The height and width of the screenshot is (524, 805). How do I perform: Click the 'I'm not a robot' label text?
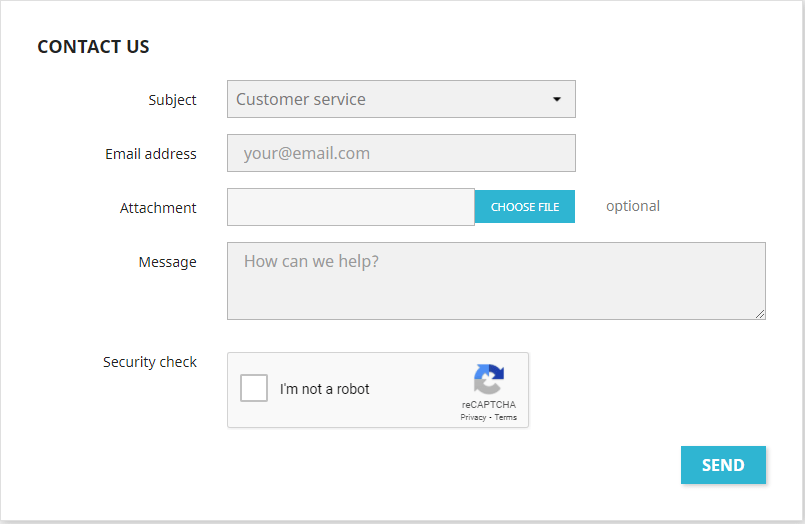click(x=325, y=389)
